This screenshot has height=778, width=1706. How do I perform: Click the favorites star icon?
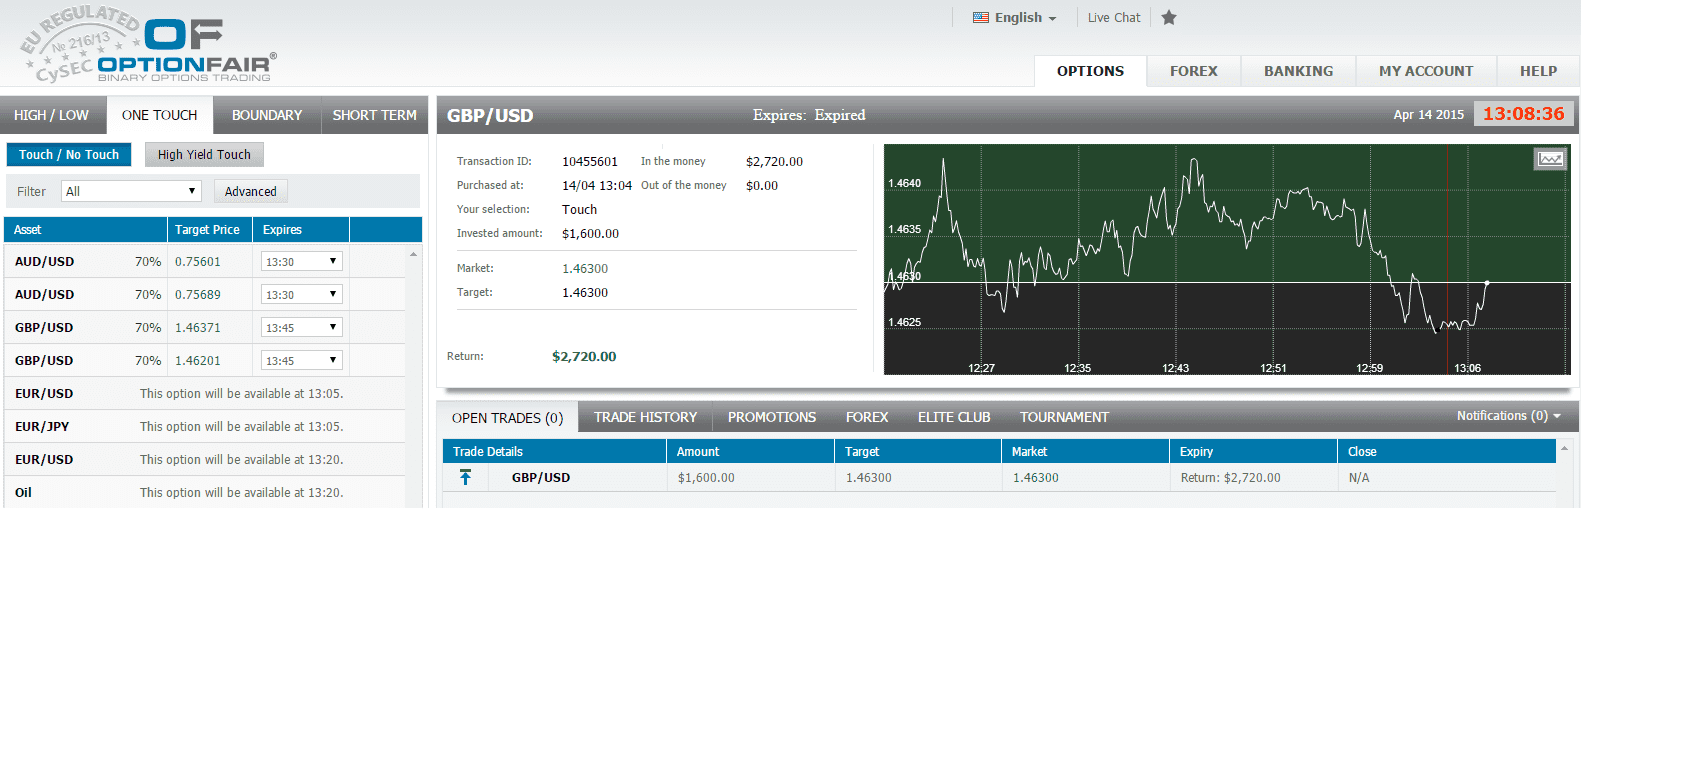[1169, 18]
